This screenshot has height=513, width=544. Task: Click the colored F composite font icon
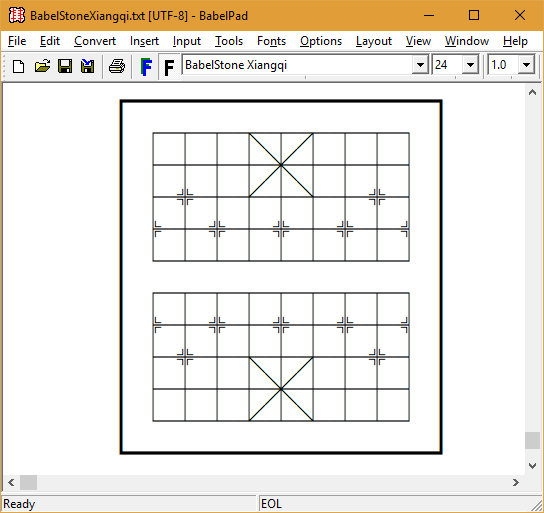coord(146,67)
